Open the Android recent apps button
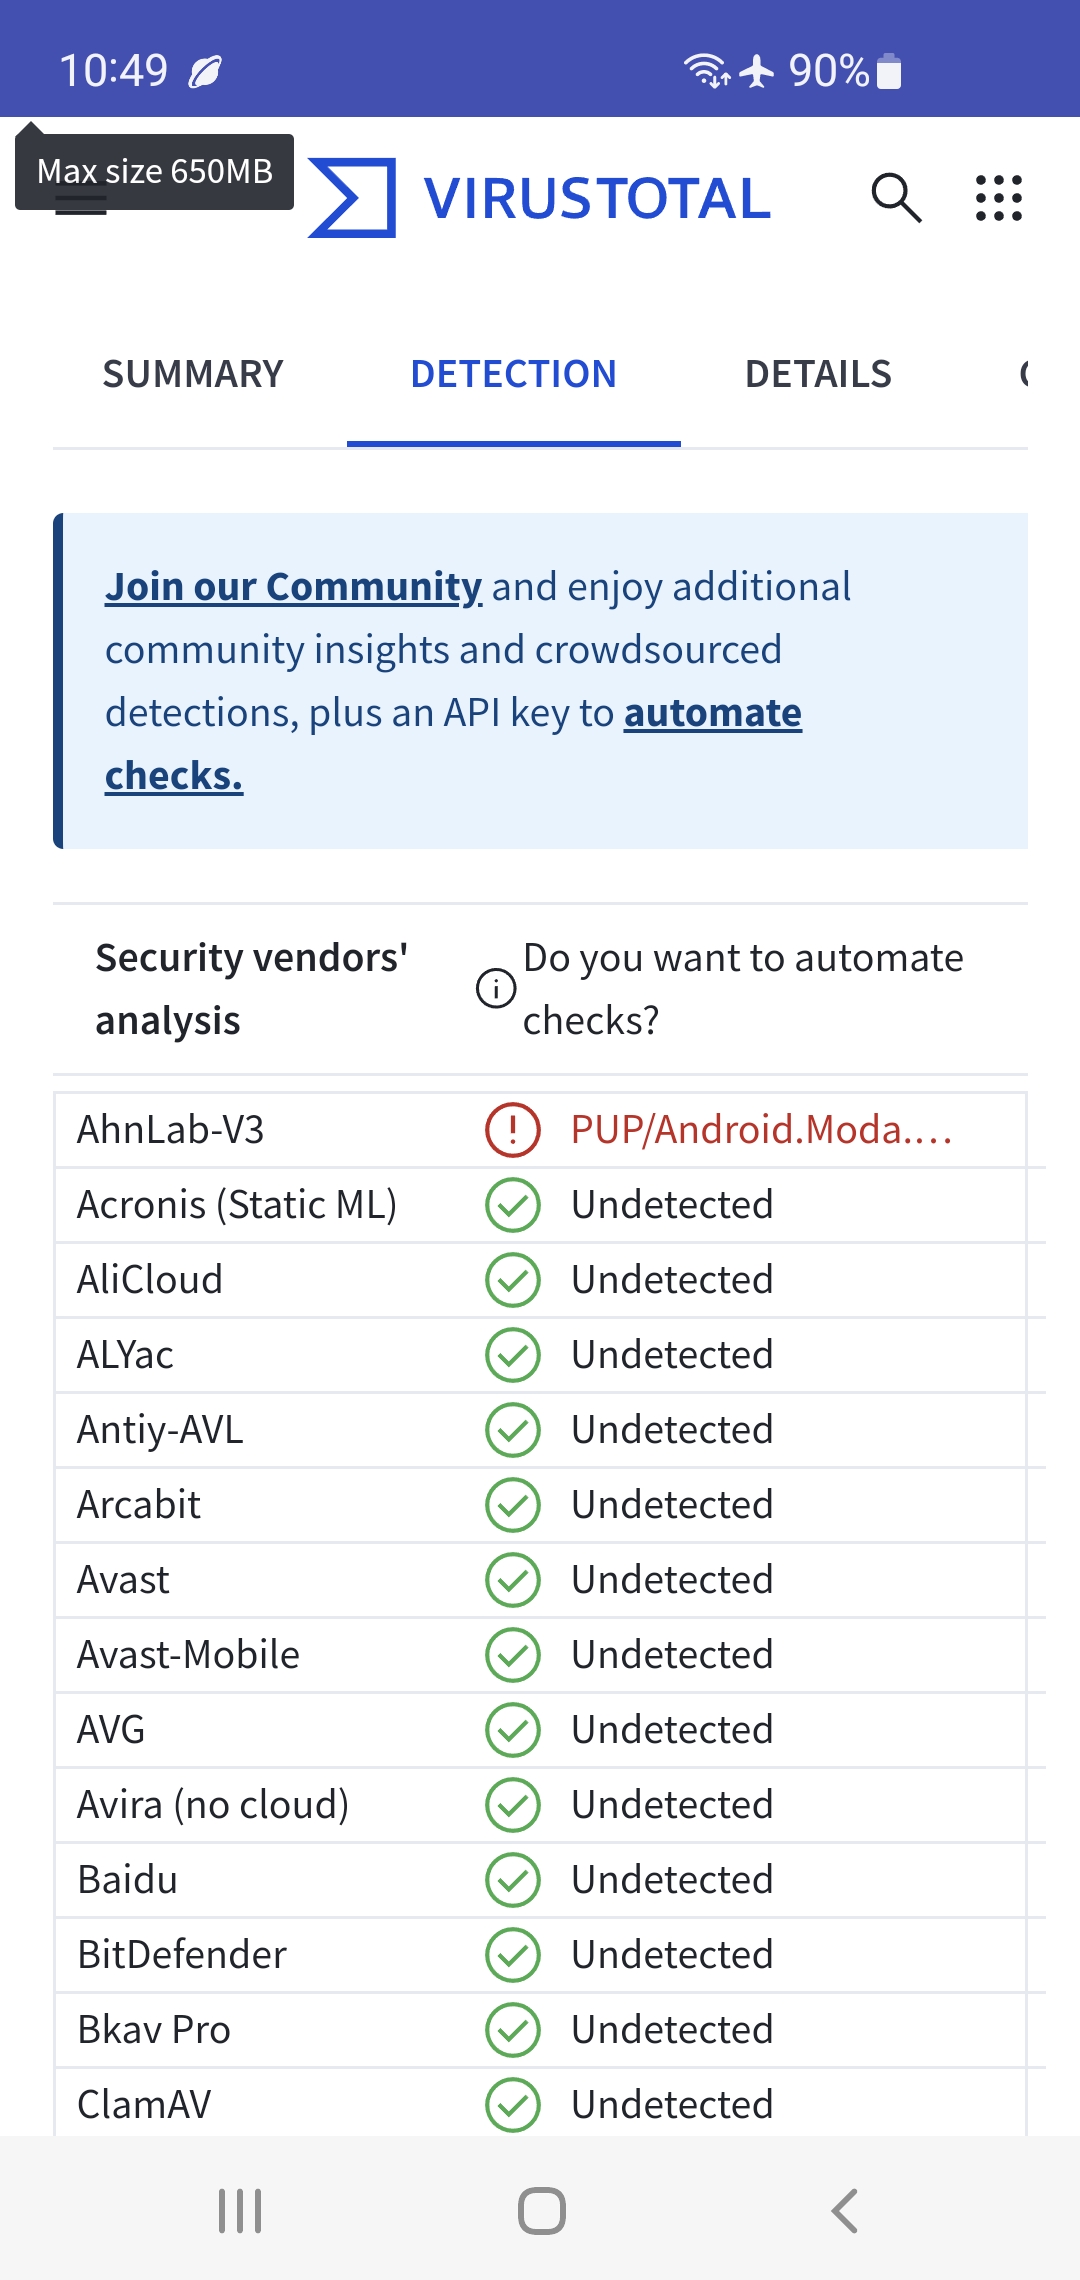 pyautogui.click(x=240, y=2211)
